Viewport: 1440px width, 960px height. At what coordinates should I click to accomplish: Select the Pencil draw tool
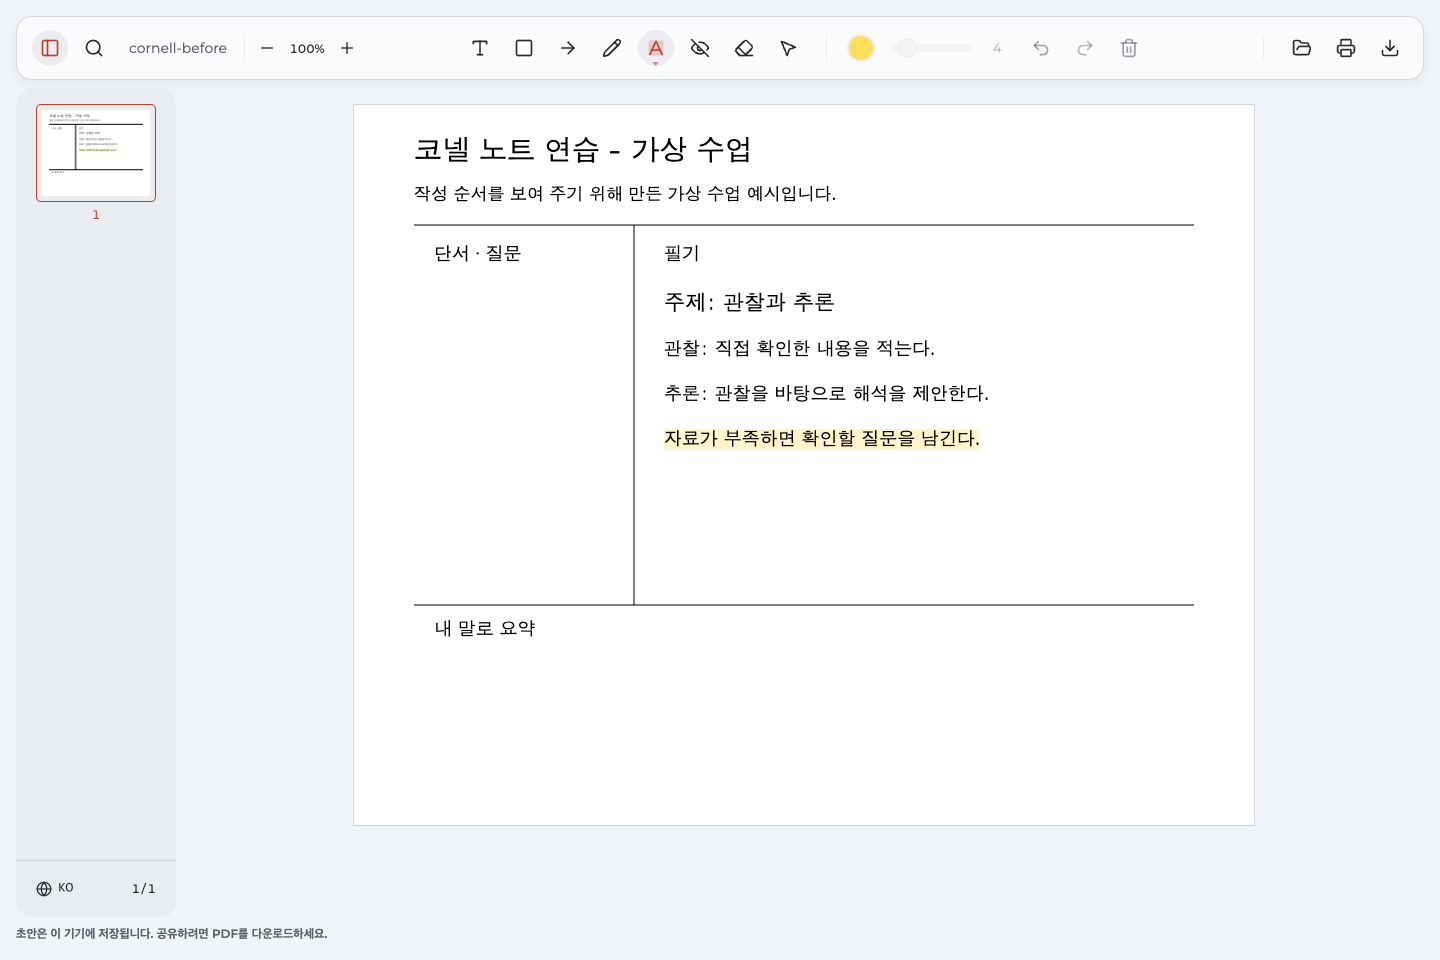pyautogui.click(x=612, y=48)
